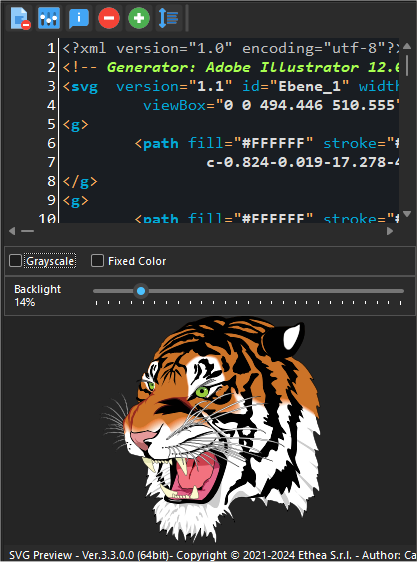This screenshot has height=562, width=417.
Task: Click the editor vertical scrollbar up arrow
Action: coord(407,46)
